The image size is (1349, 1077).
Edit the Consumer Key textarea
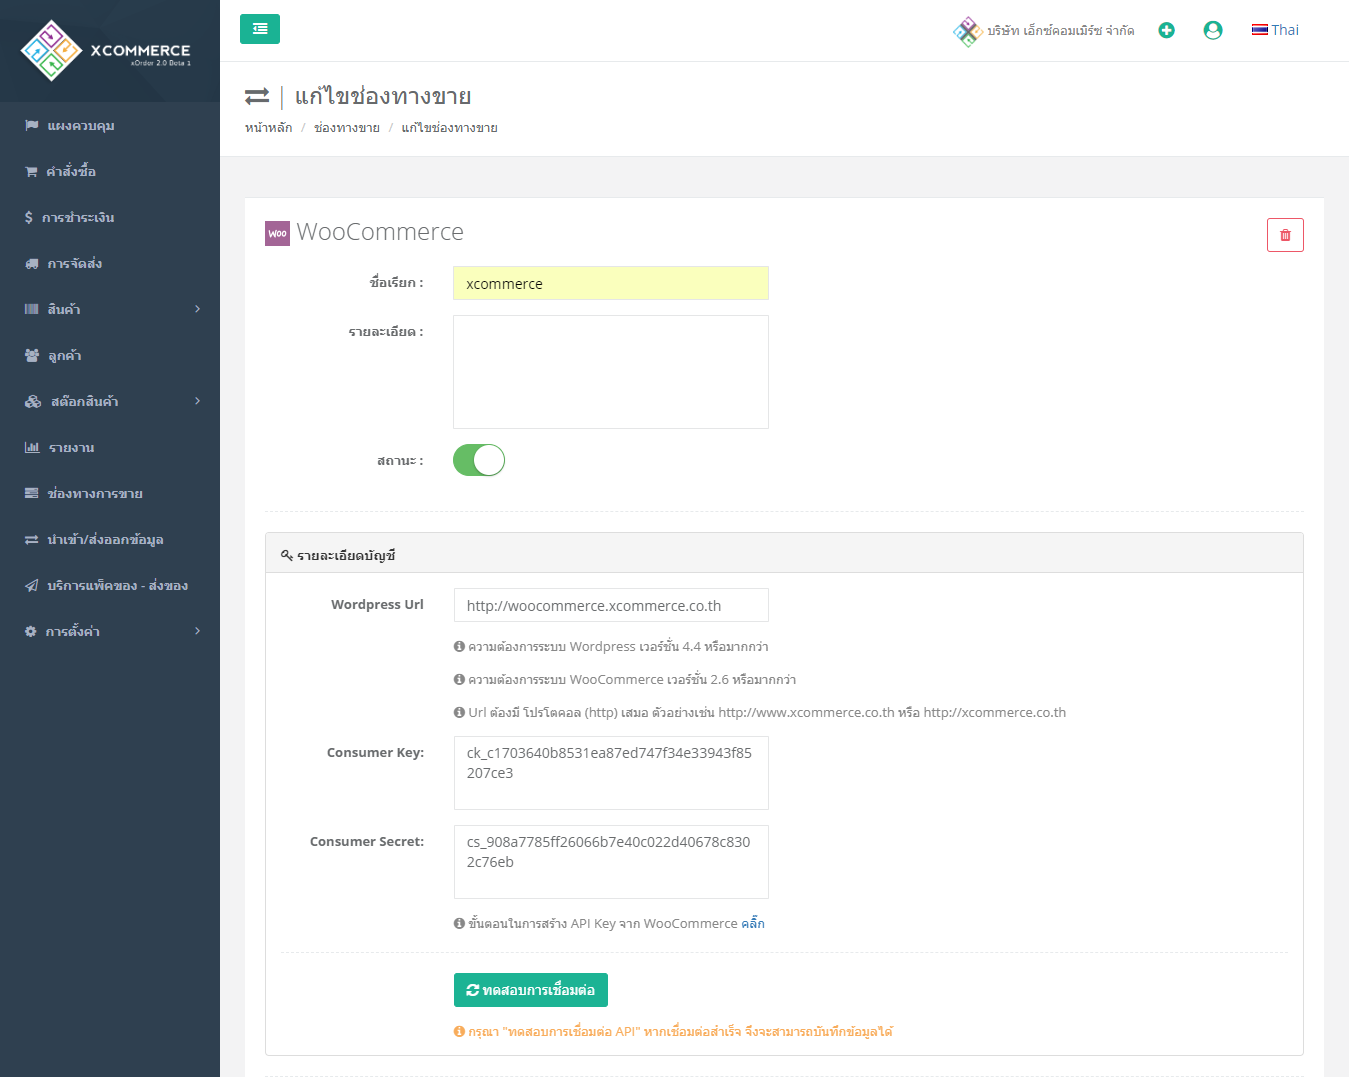611,773
